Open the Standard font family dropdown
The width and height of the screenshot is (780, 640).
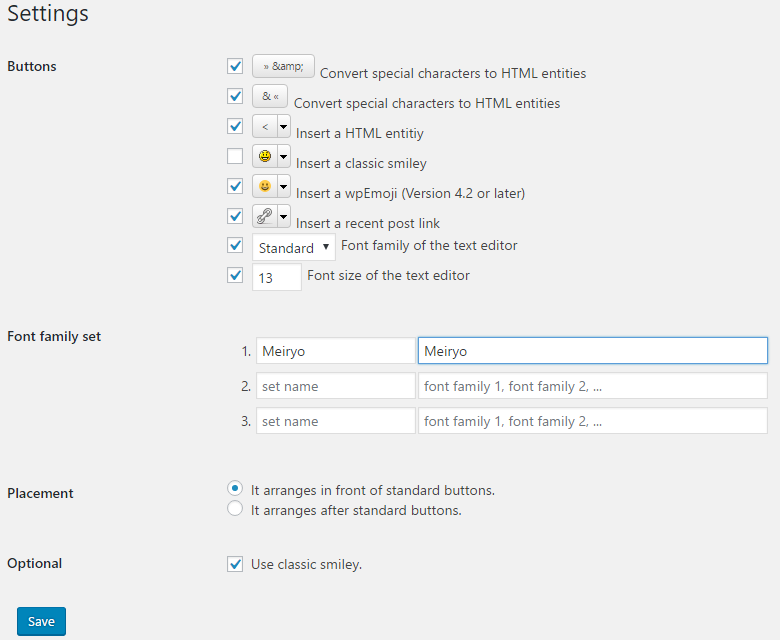[293, 247]
